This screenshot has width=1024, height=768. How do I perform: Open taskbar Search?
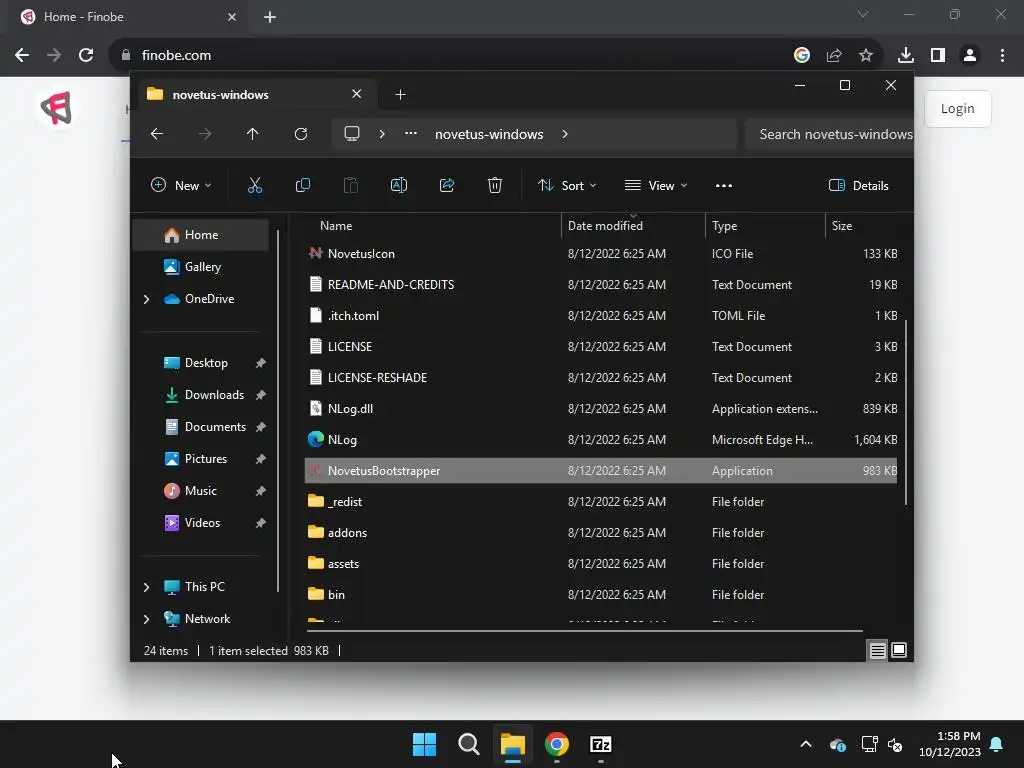click(x=469, y=744)
